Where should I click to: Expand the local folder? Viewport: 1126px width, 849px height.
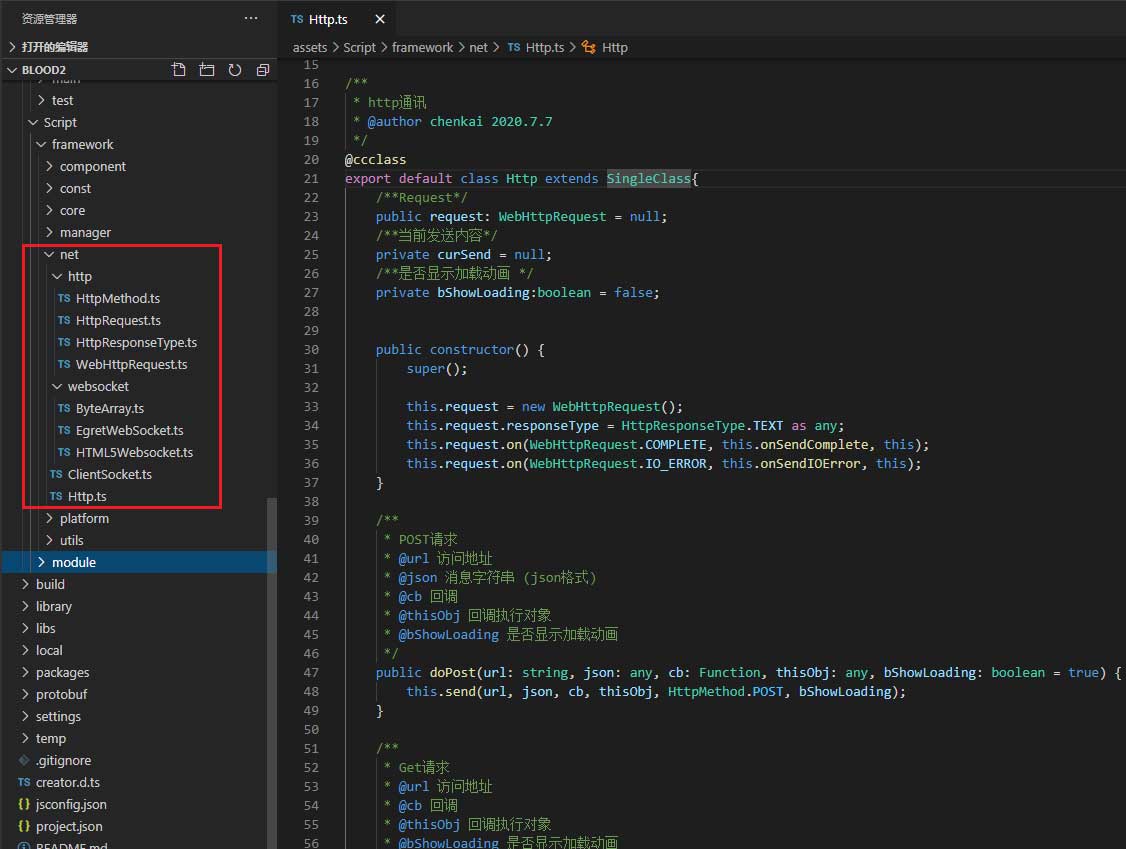tap(25, 650)
